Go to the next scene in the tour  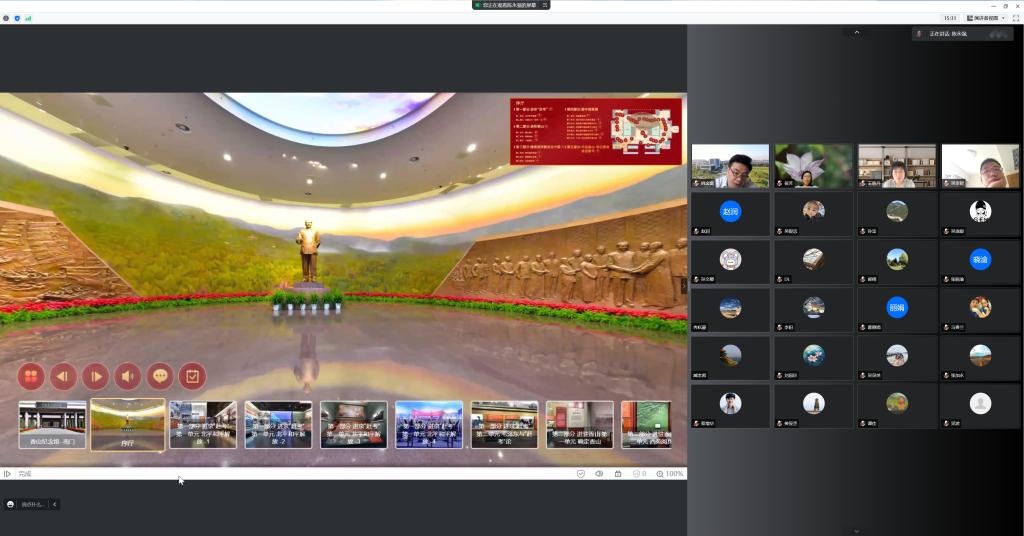[x=95, y=376]
